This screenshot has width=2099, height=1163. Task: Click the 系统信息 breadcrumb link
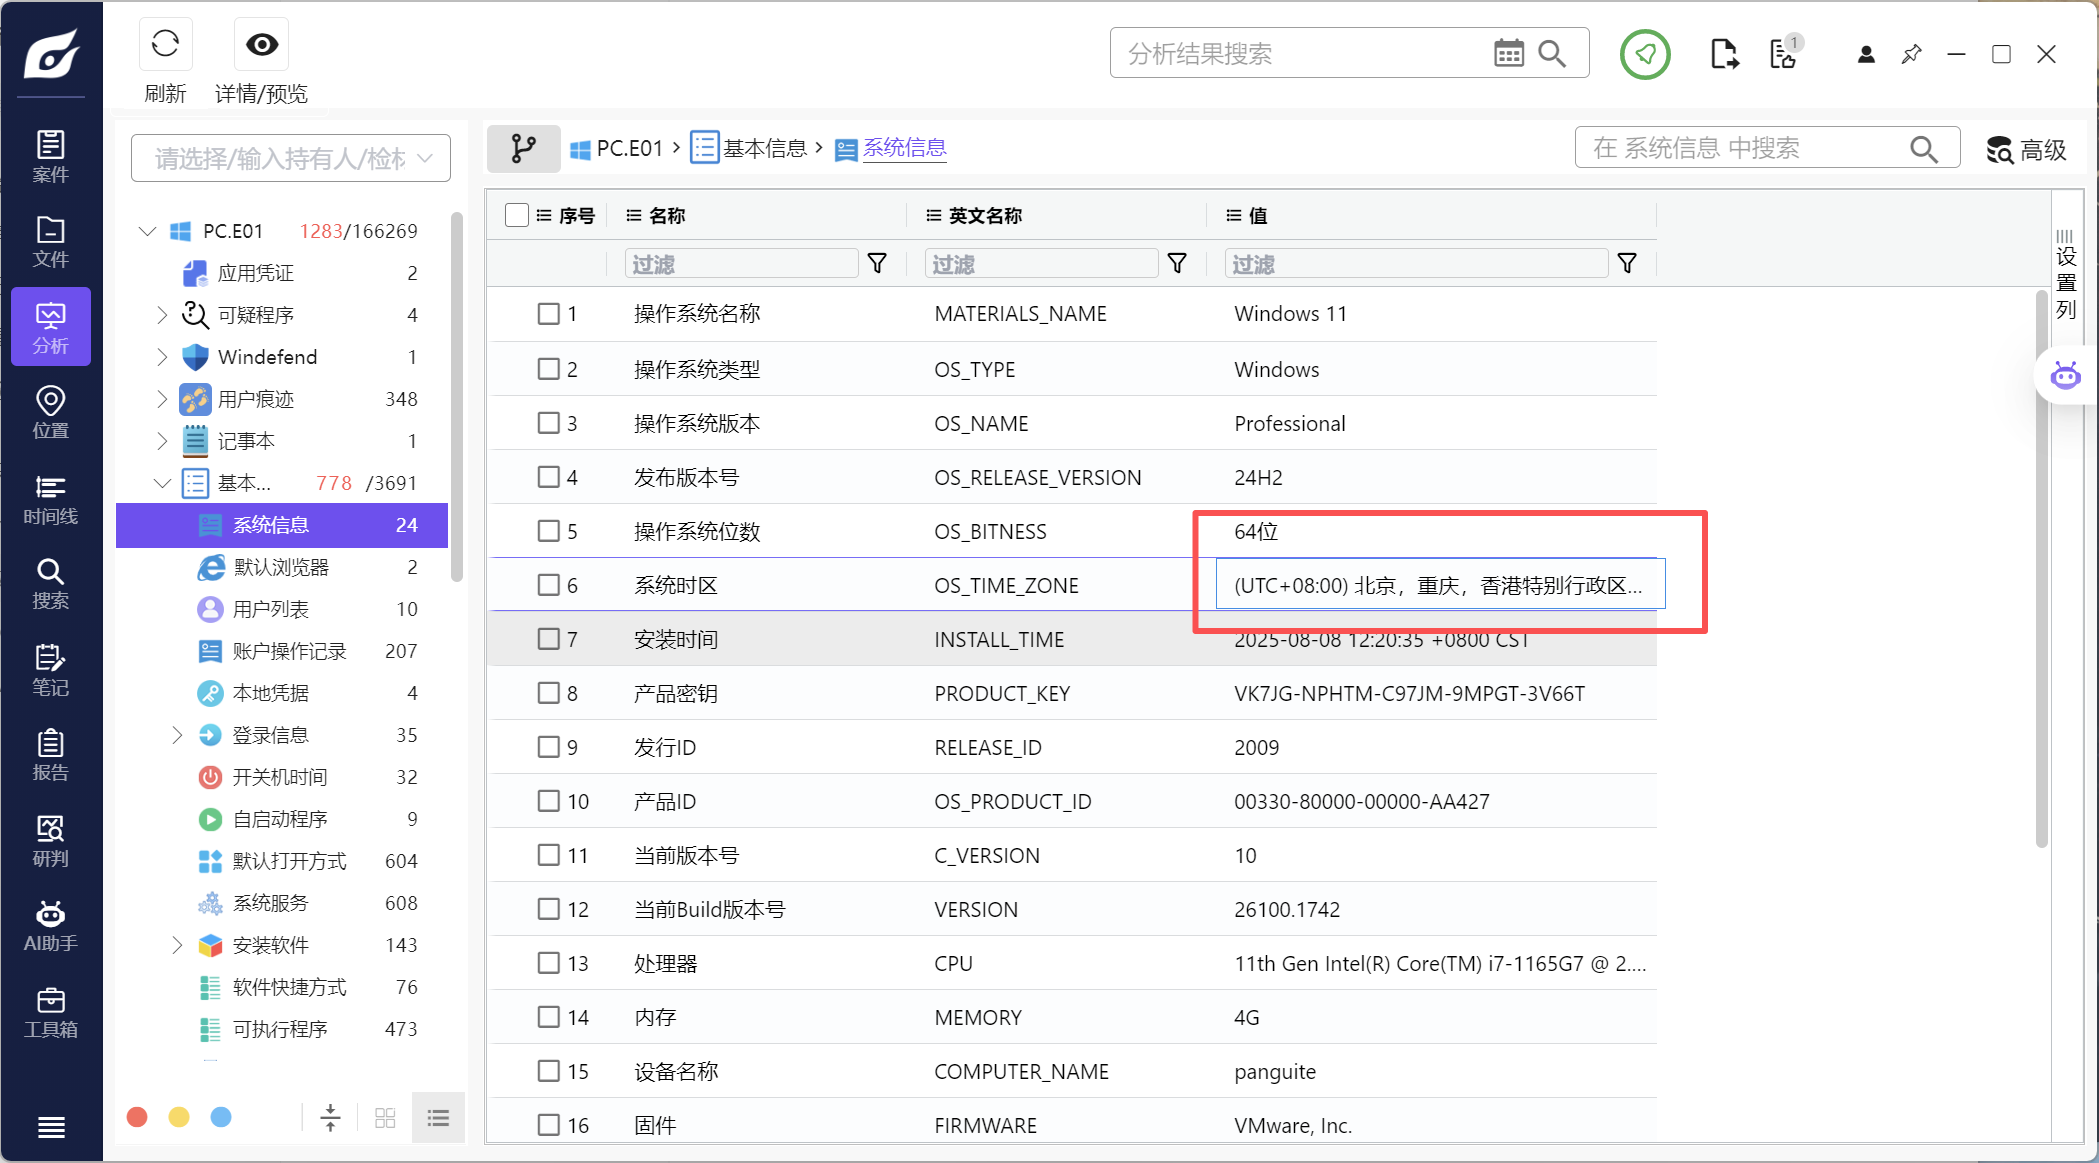point(891,149)
